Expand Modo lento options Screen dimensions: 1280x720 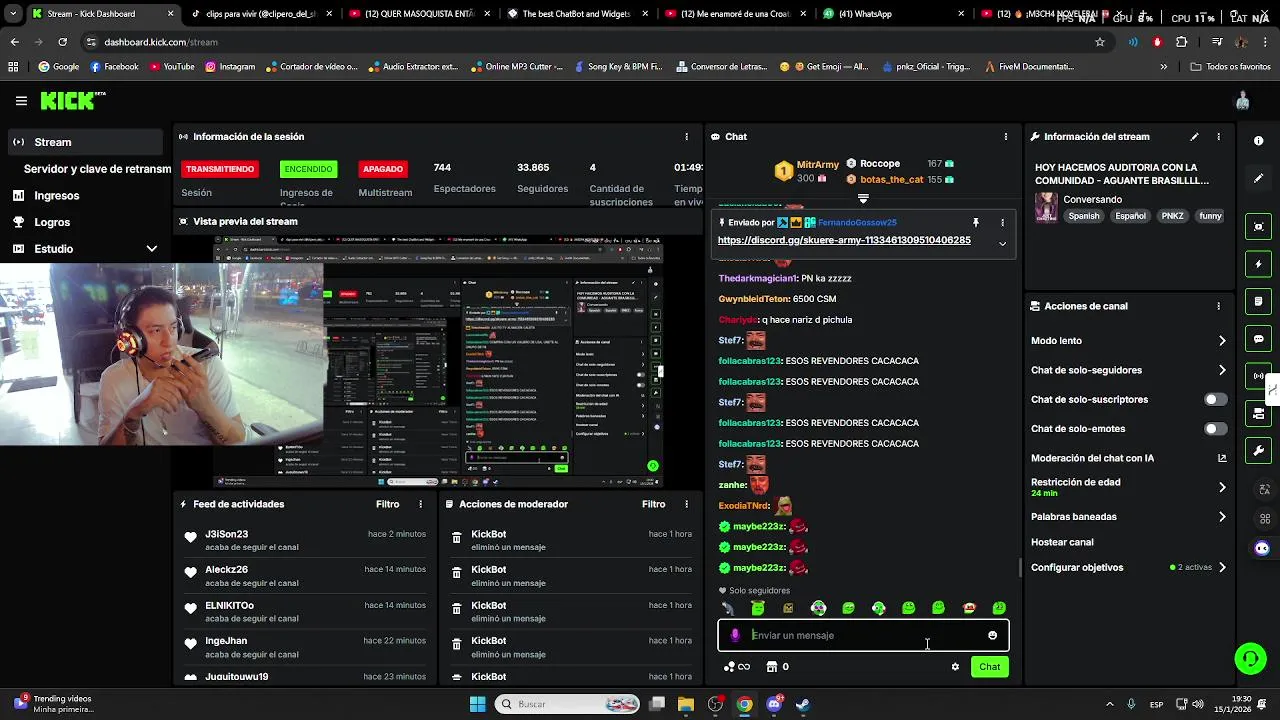tap(1222, 341)
